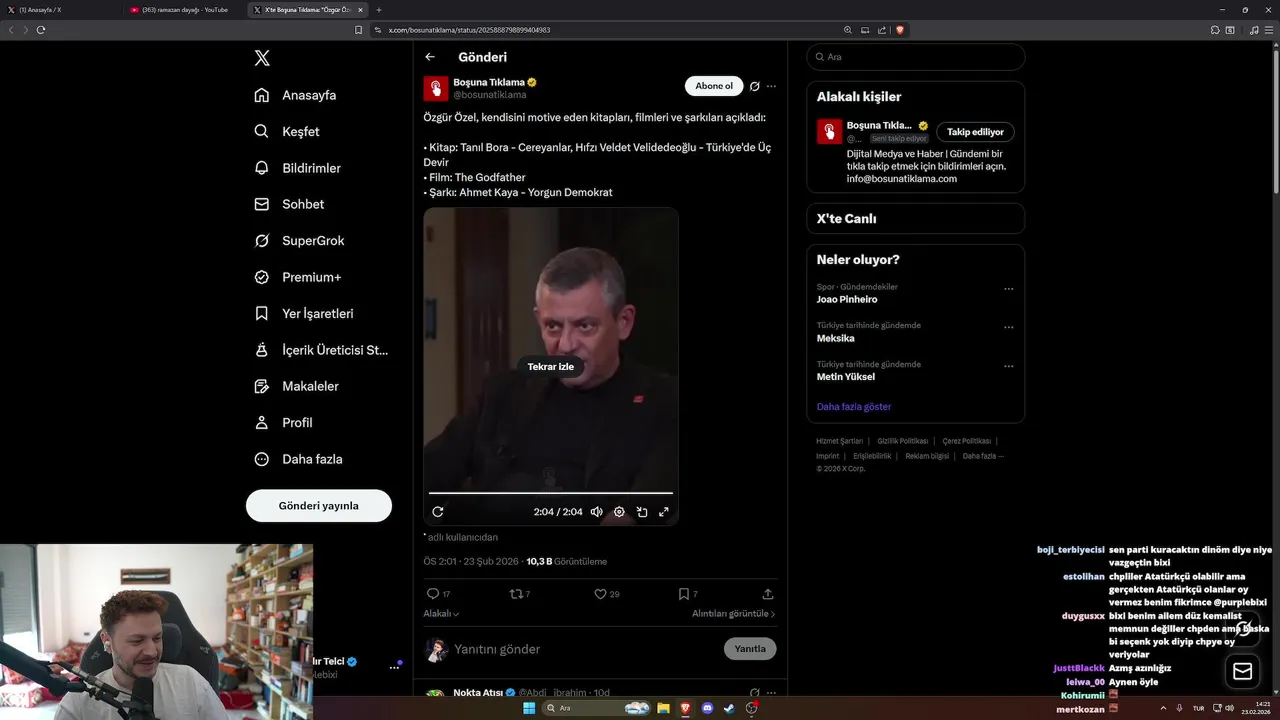Open Anasayfa from the left sidebar
The width and height of the screenshot is (1280, 720).
tap(295, 95)
